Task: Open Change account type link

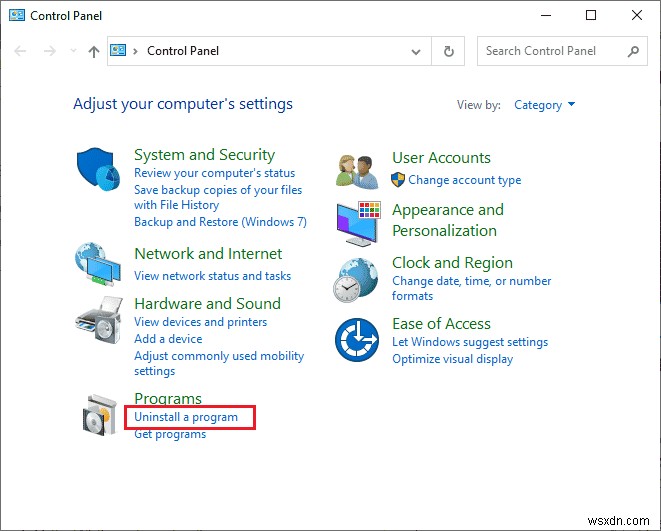Action: [x=464, y=180]
